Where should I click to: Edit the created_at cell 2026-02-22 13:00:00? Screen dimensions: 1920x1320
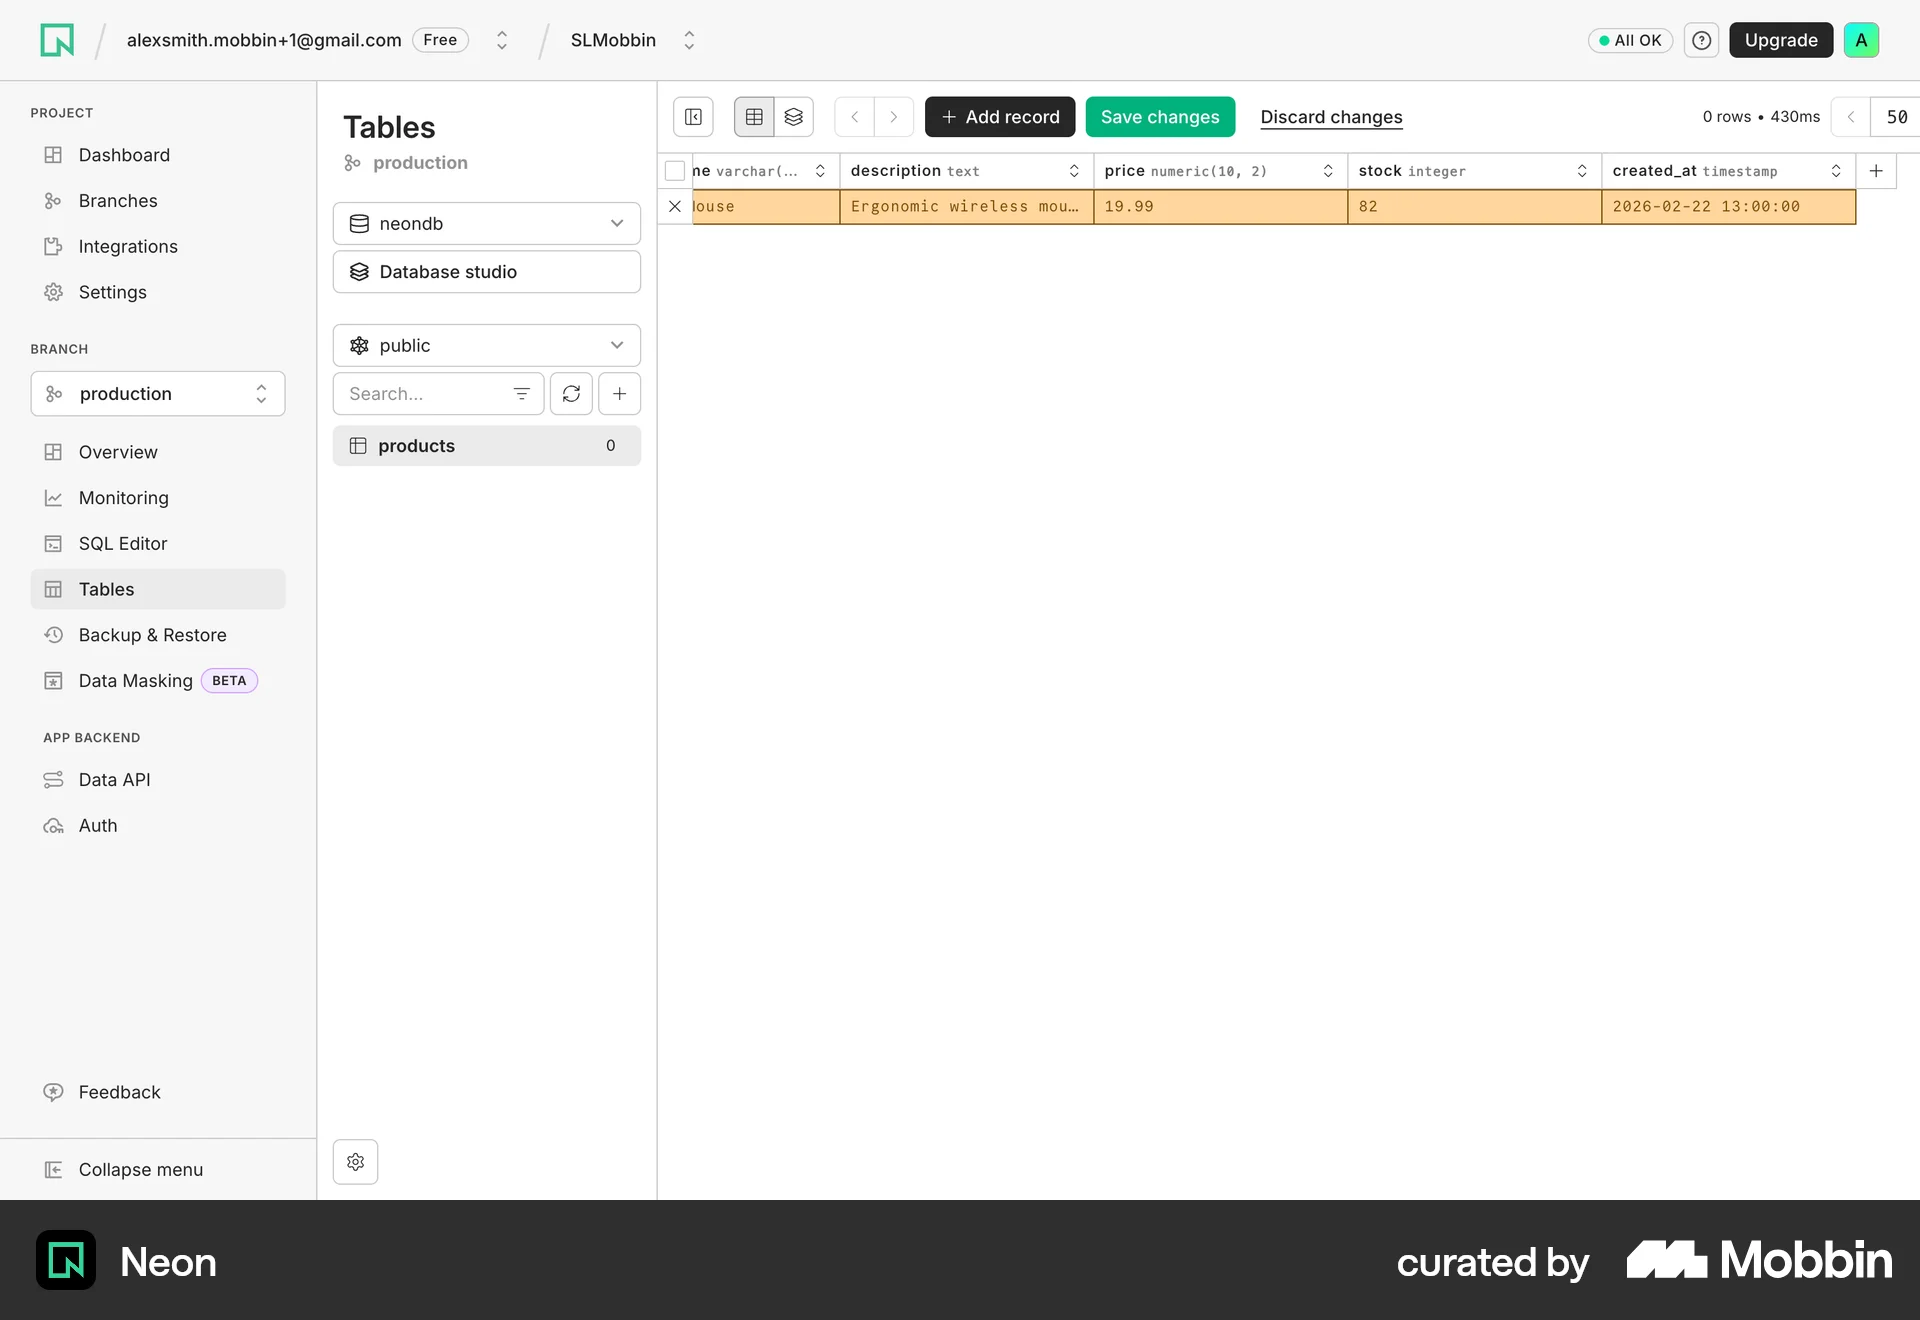point(1729,206)
